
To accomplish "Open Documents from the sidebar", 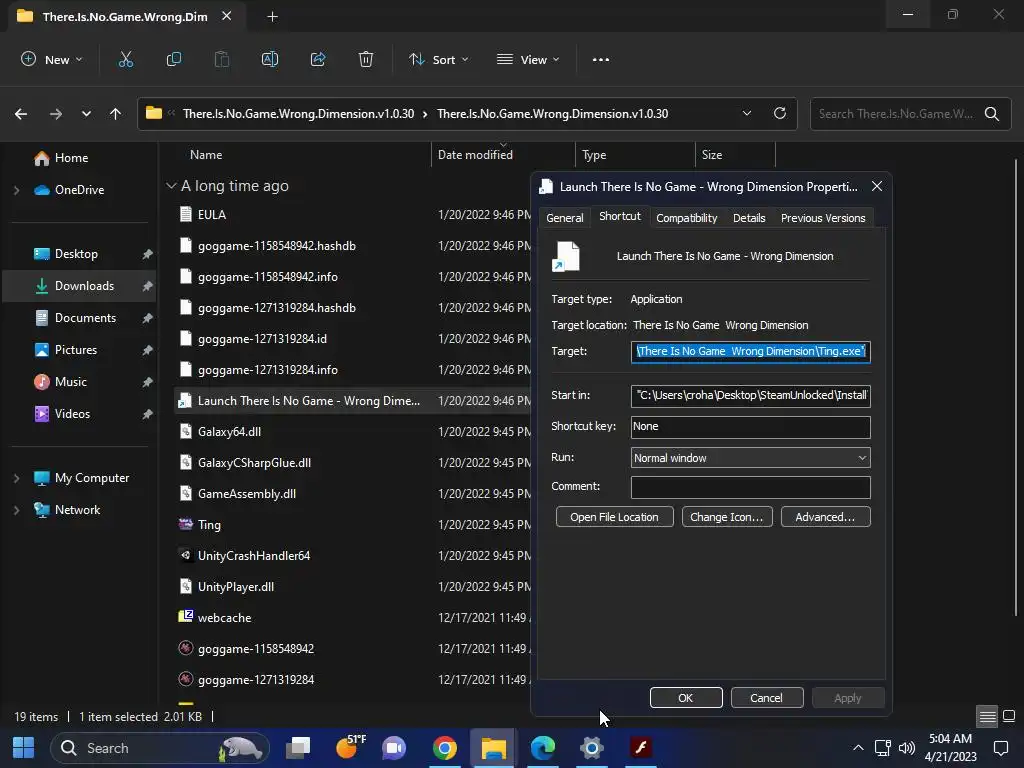I will [x=86, y=318].
